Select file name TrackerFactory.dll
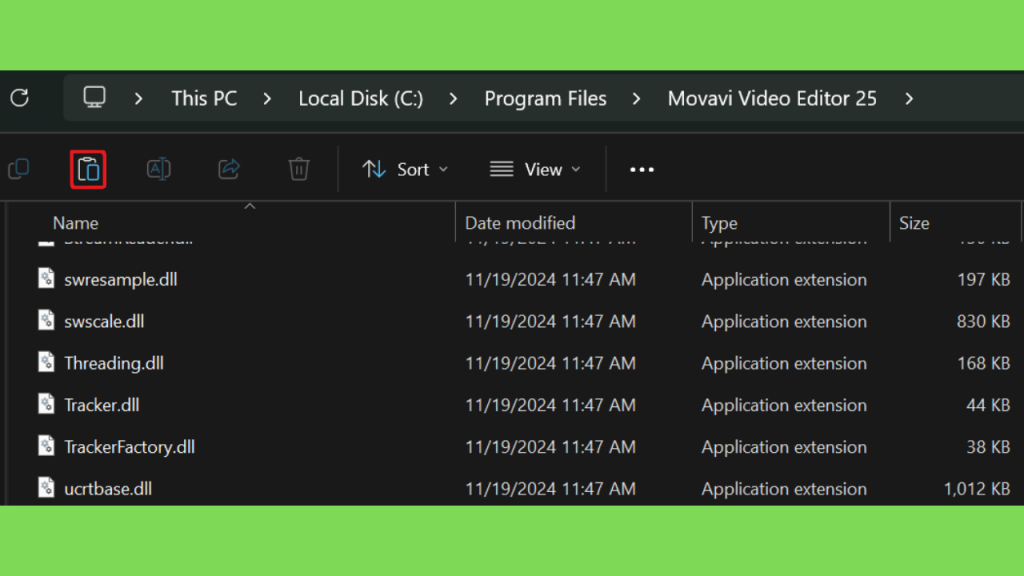Viewport: 1024px width, 576px height. [x=129, y=447]
